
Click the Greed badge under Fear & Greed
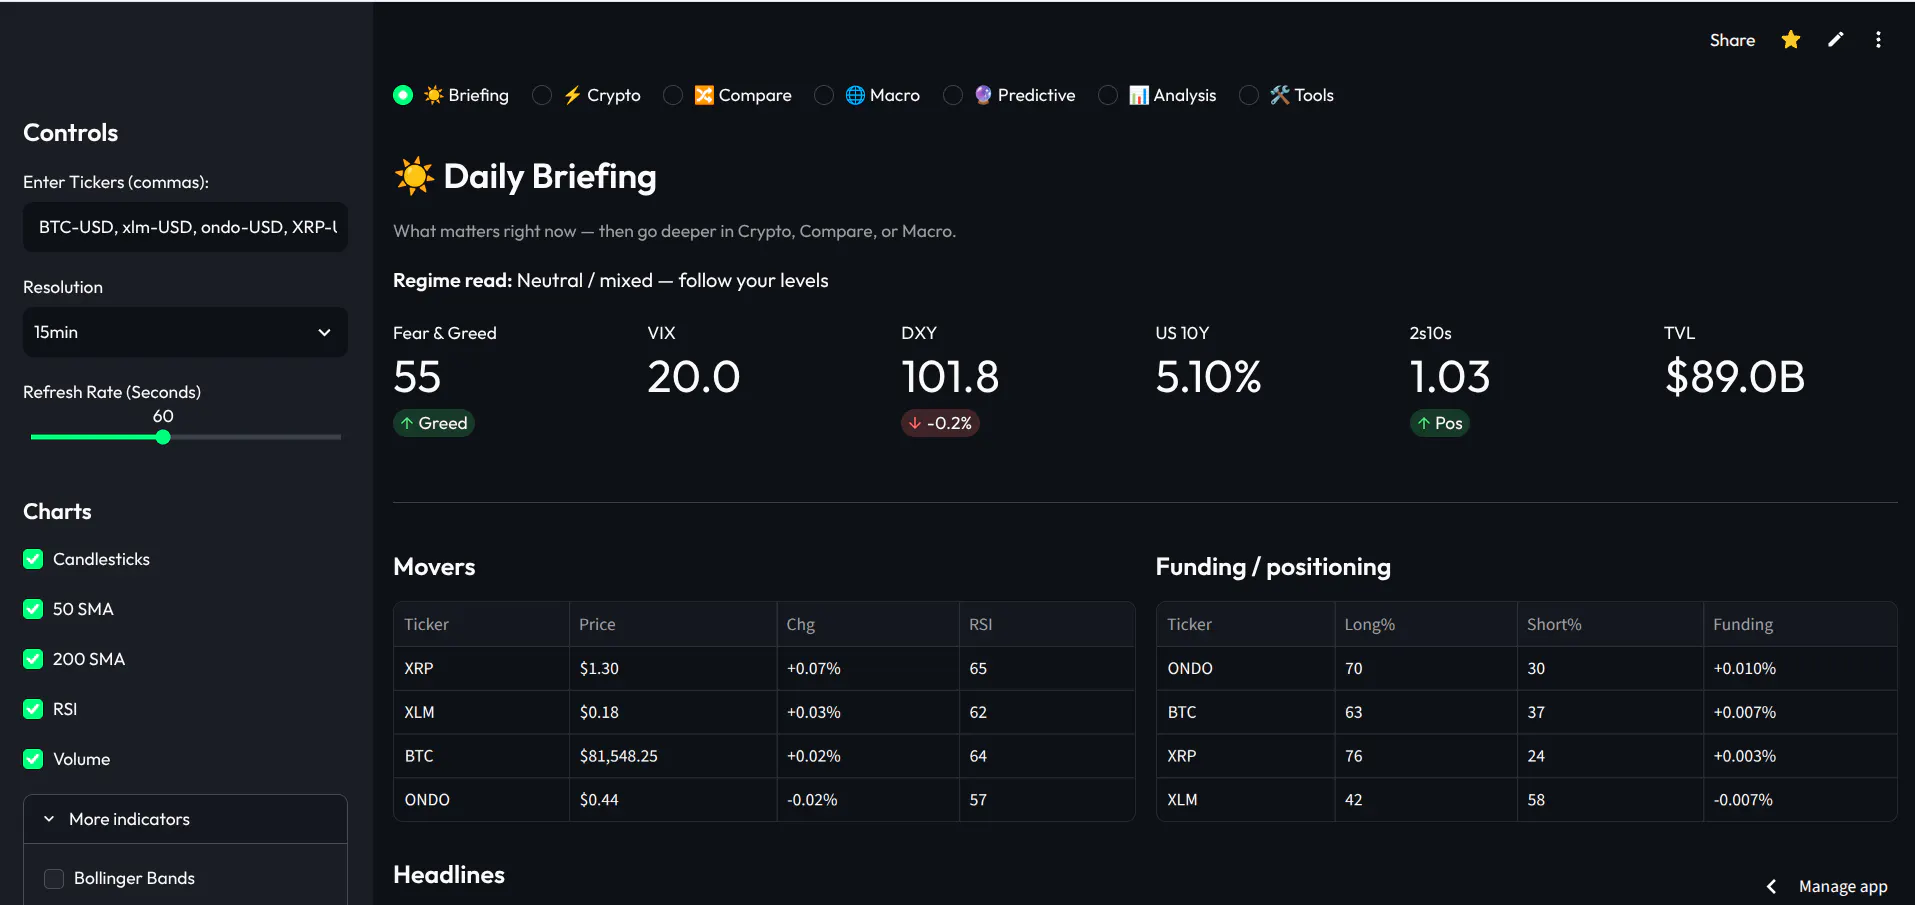click(433, 423)
